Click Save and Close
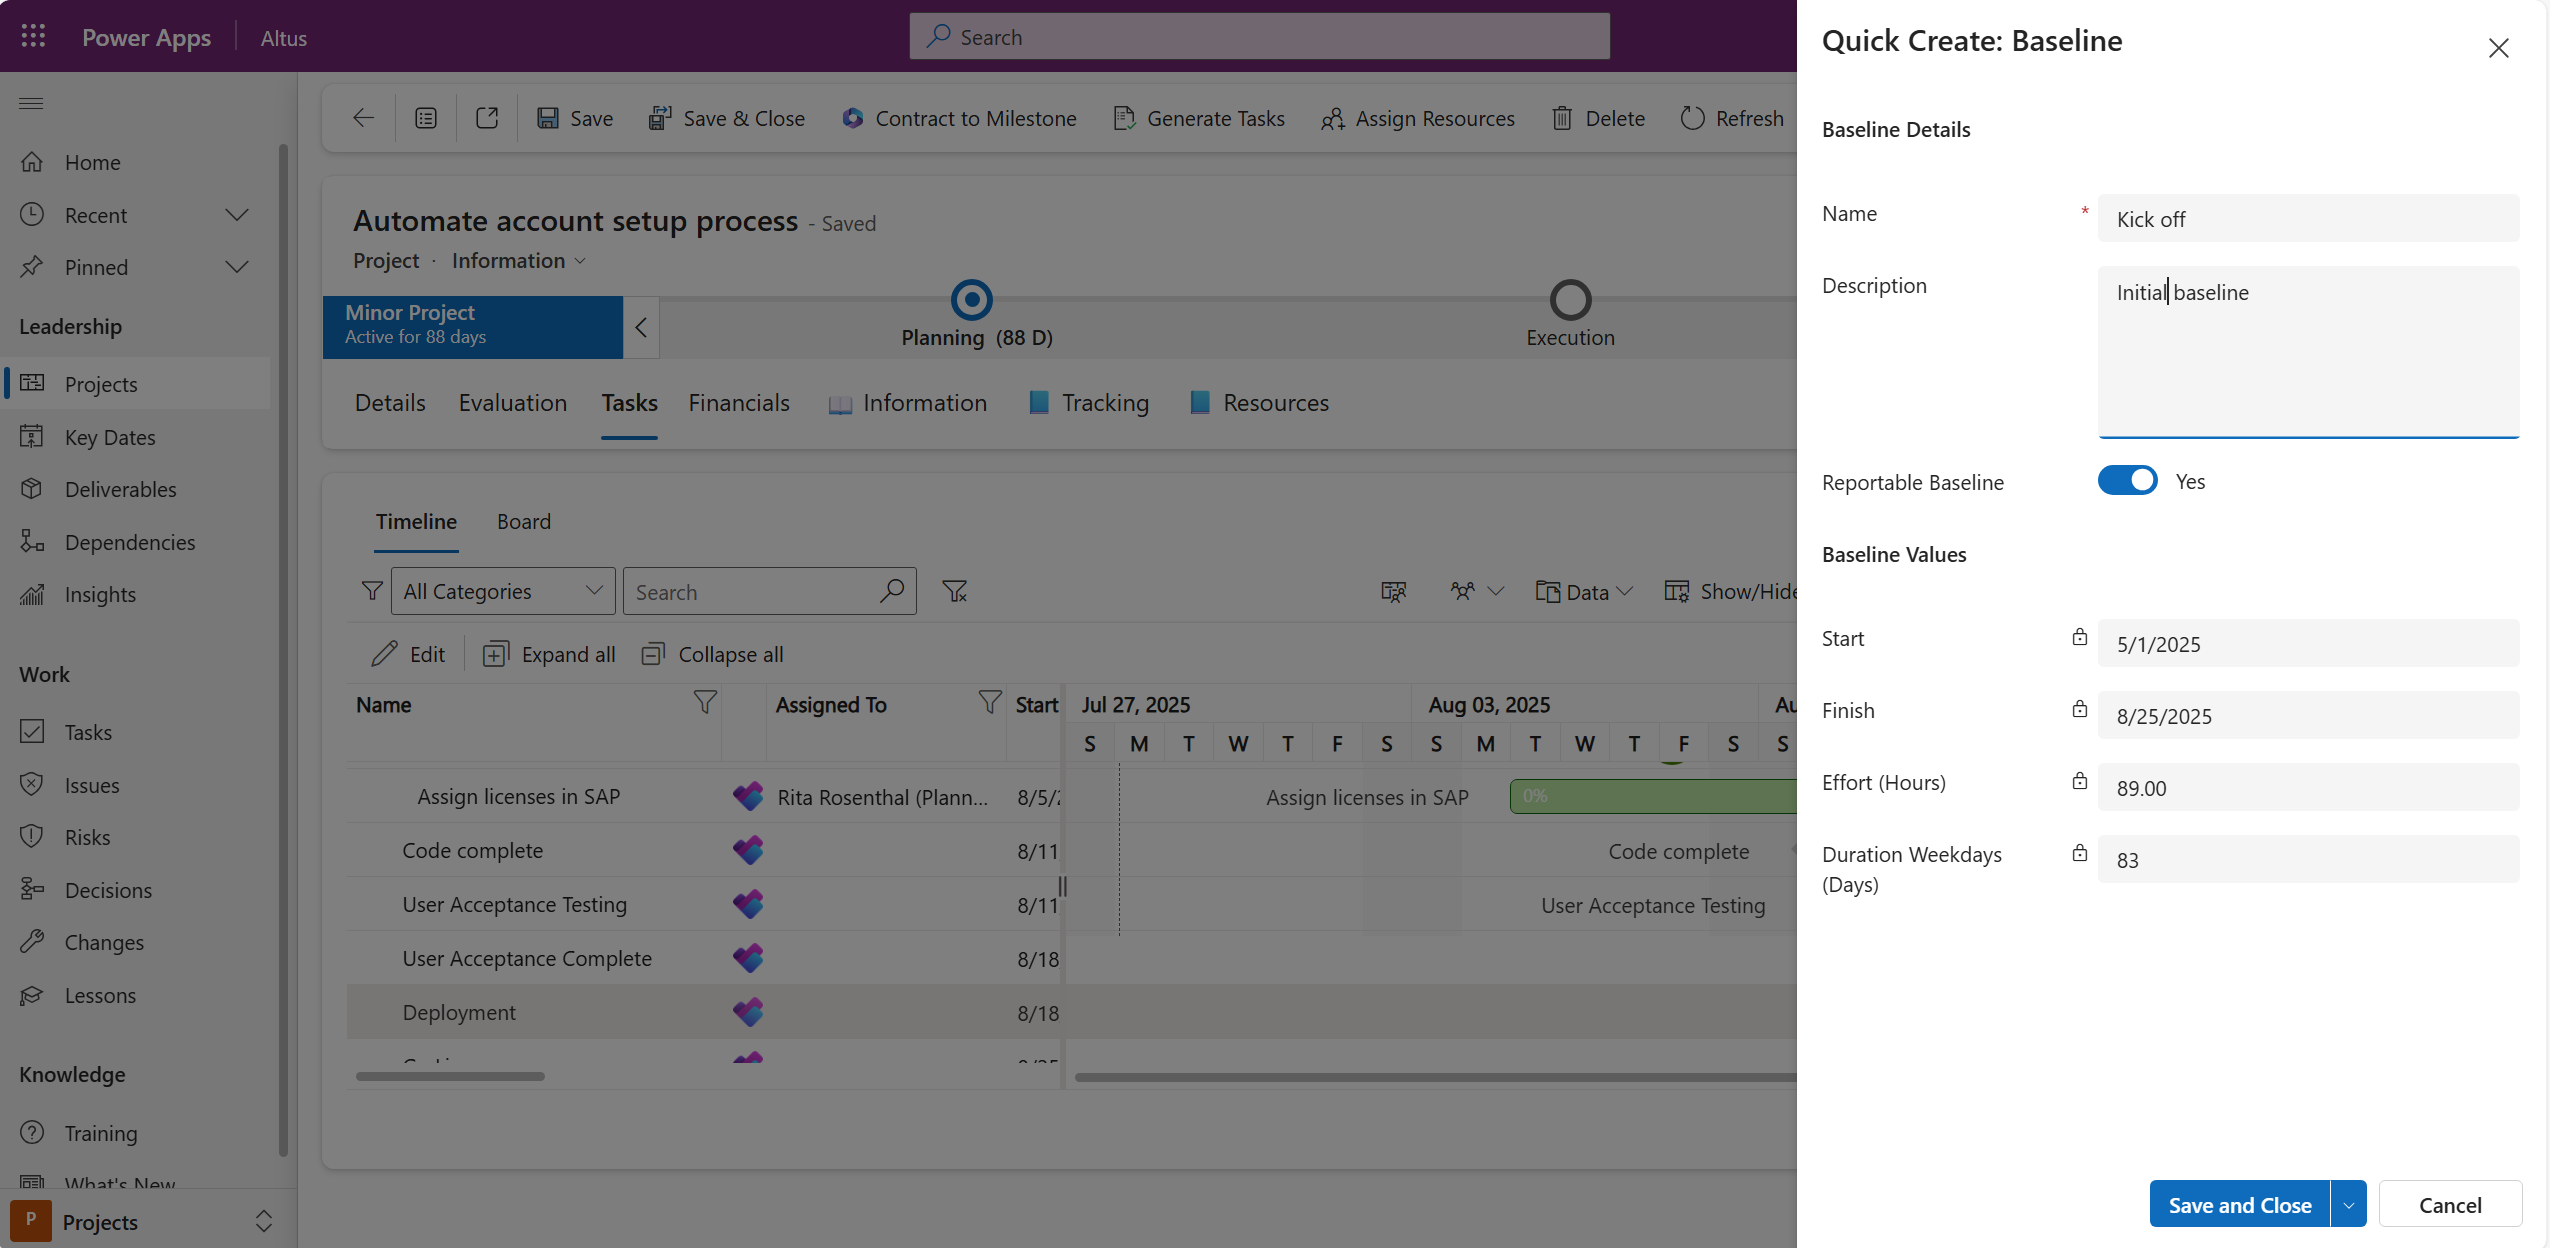 pos(2240,1203)
